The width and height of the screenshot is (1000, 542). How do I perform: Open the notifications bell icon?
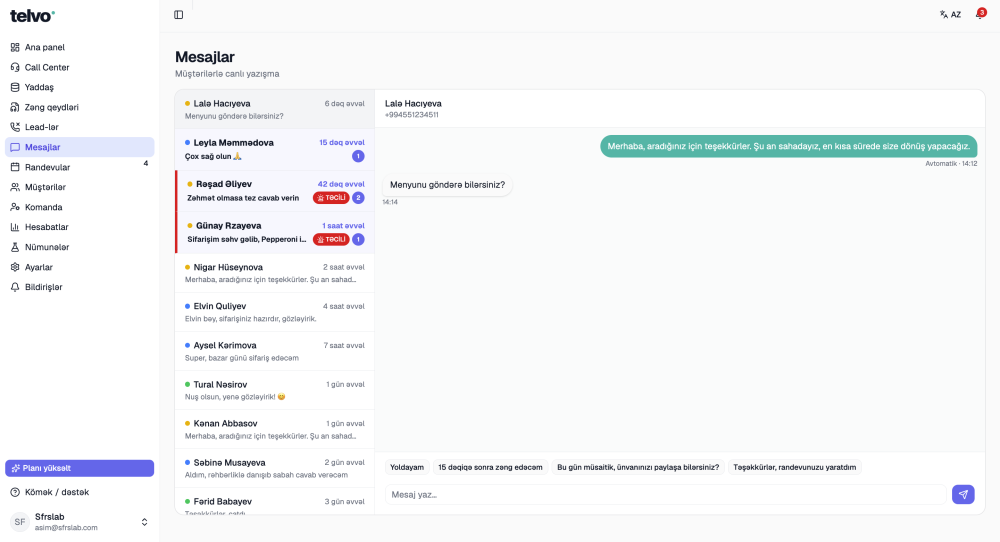[x=980, y=14]
